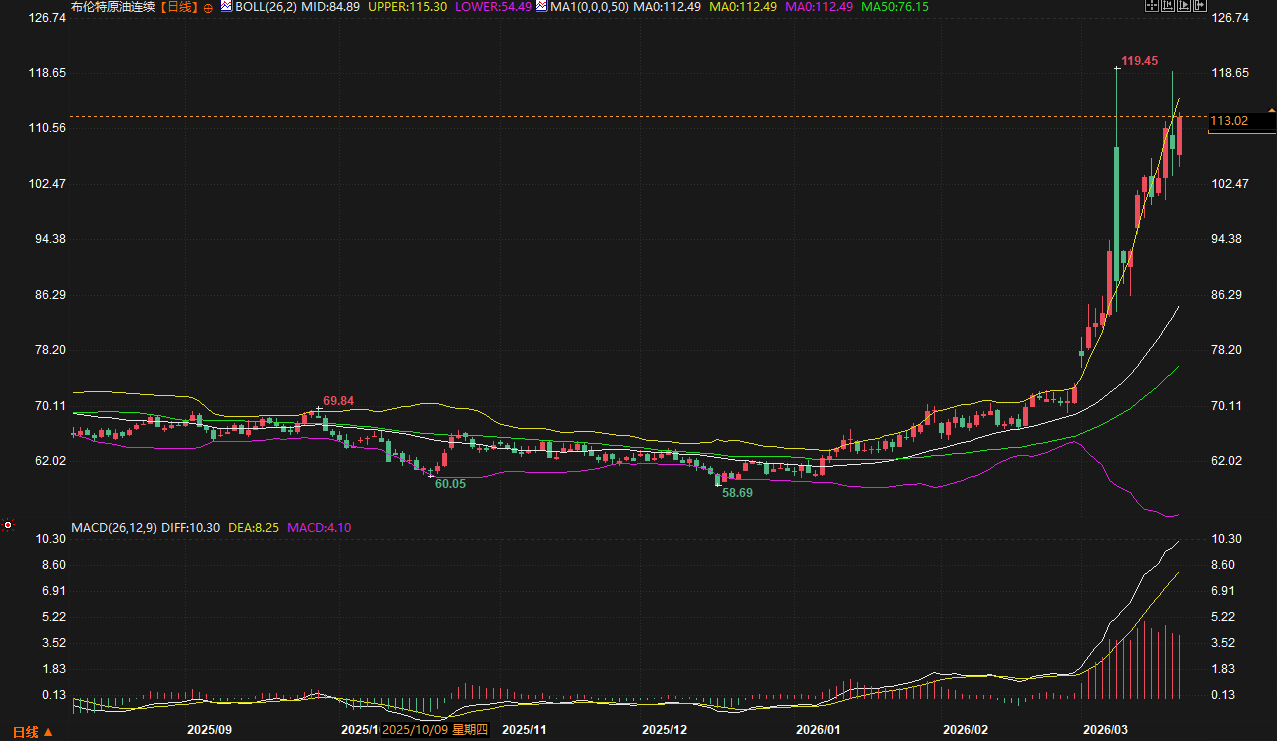Click the 【日线】 period label in the header
Screen dimensions: 1277x741
click(x=179, y=7)
